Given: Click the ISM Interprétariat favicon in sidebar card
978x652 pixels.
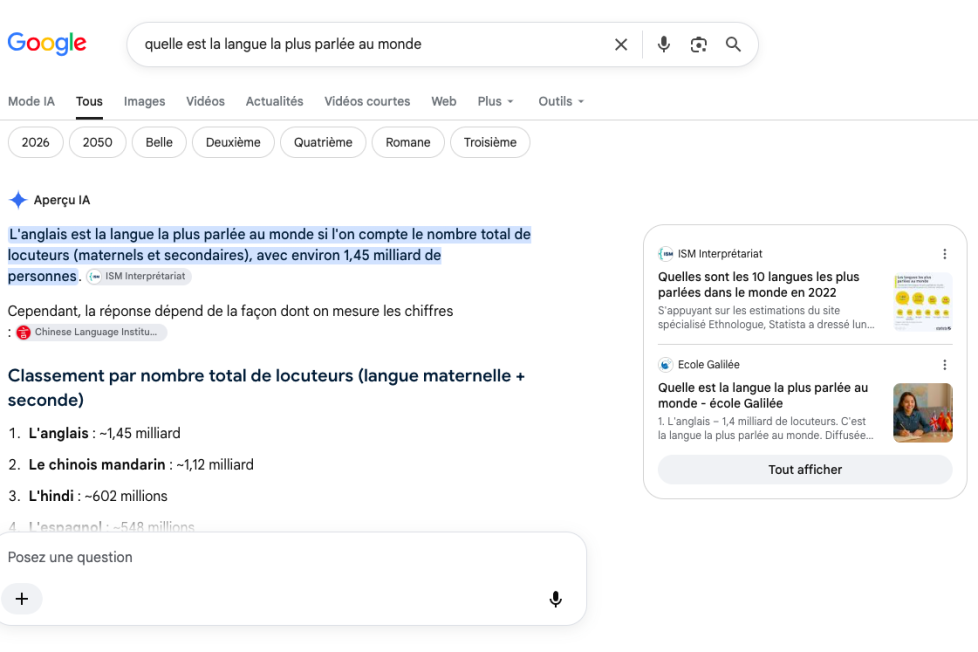Looking at the screenshot, I should pos(666,253).
